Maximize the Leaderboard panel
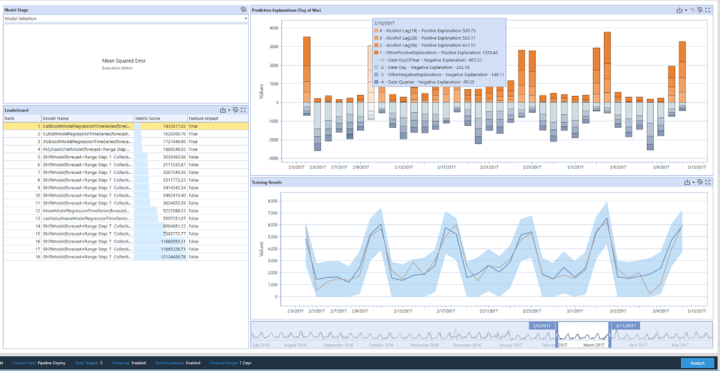This screenshot has height=371, width=720. [243, 110]
